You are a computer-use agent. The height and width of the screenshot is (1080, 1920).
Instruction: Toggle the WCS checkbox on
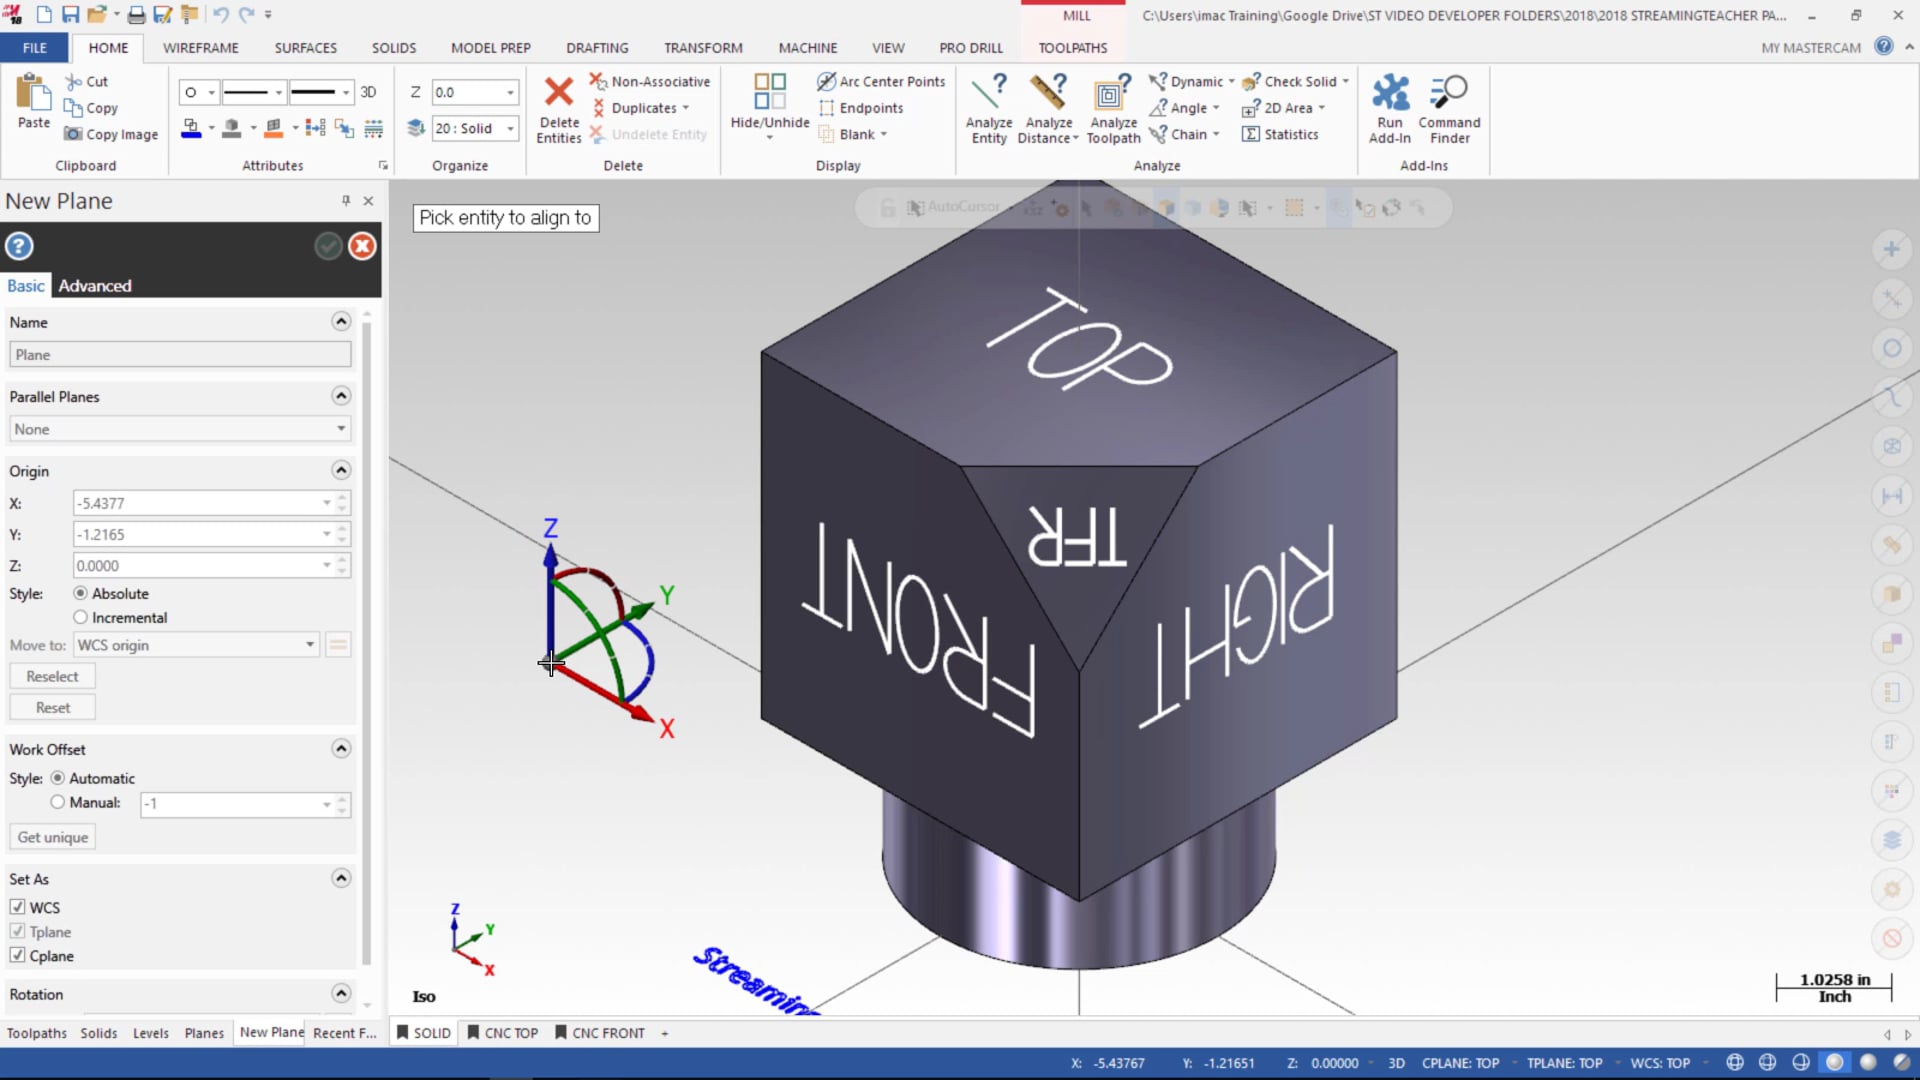tap(18, 907)
